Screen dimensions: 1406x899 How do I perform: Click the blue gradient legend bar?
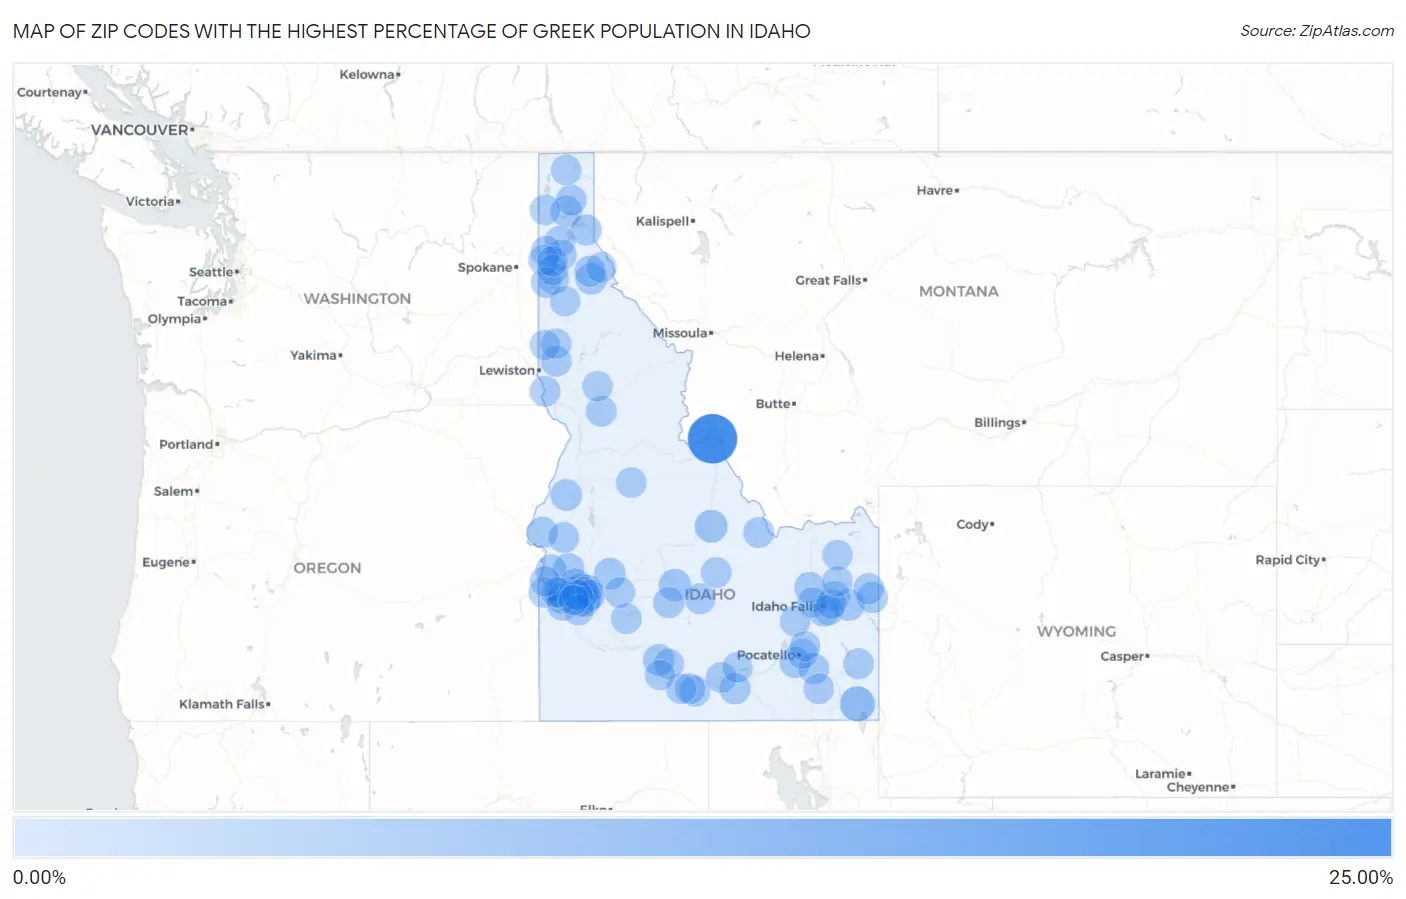point(702,838)
